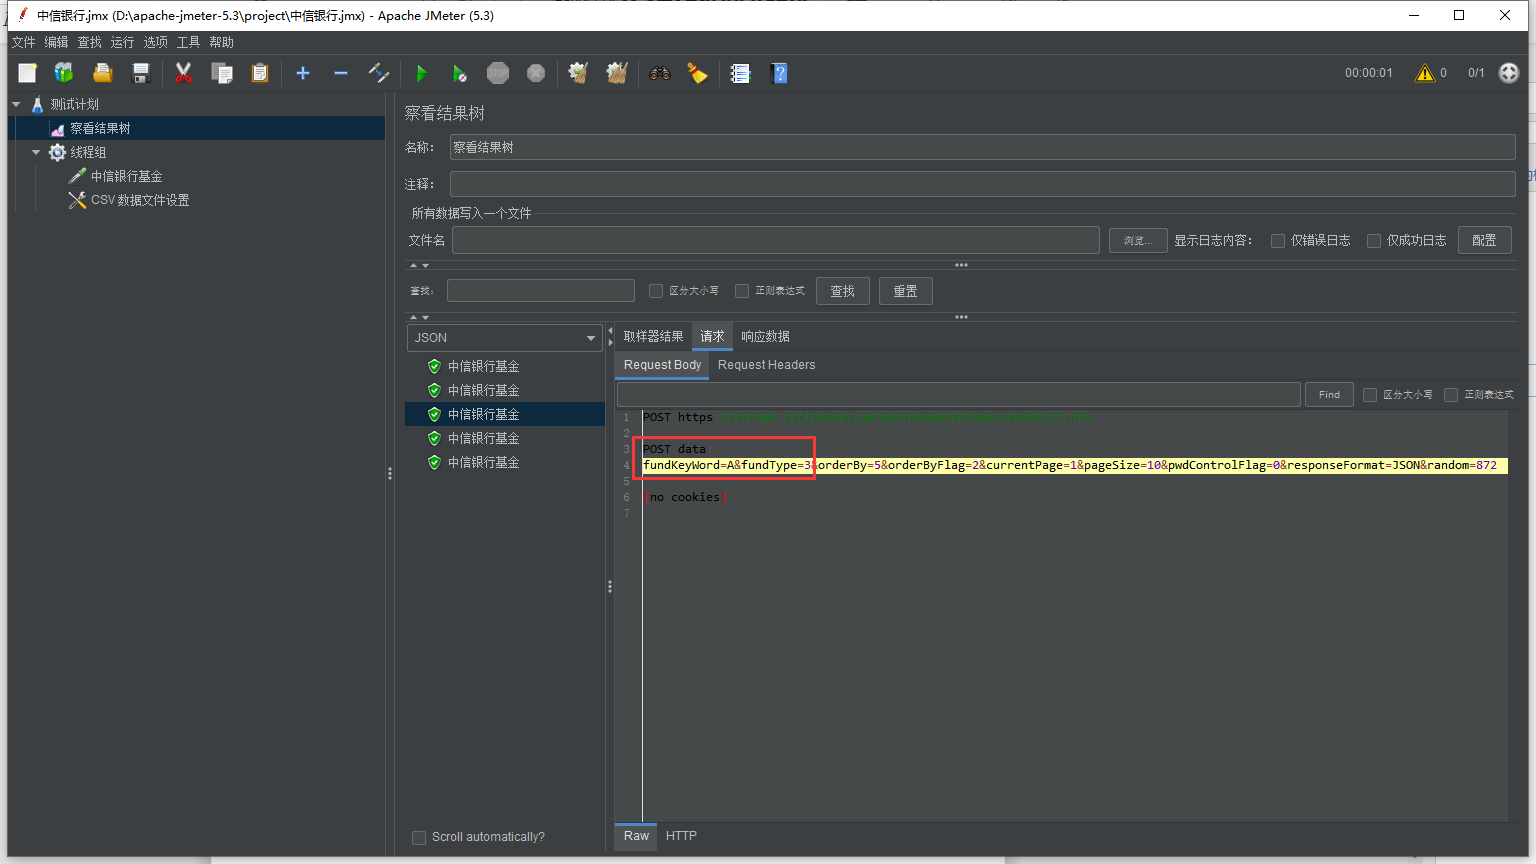Viewport: 1536px width, 864px height.
Task: Click the Clear all results icon
Action: (x=617, y=73)
